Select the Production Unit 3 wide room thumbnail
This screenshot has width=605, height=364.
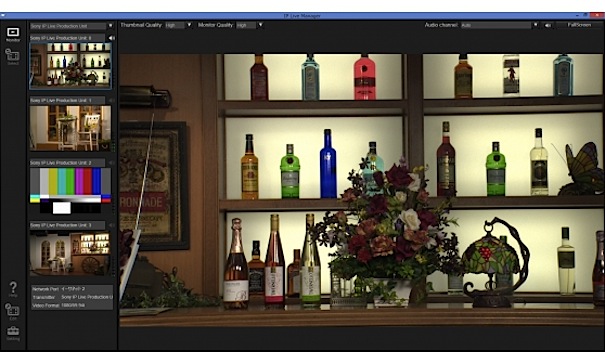point(71,253)
